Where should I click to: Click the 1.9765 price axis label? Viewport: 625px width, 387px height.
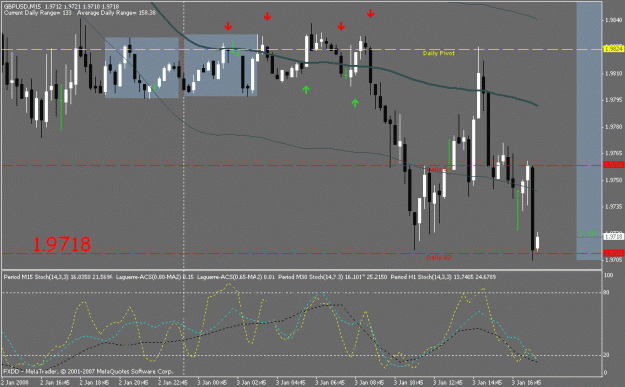[614, 153]
